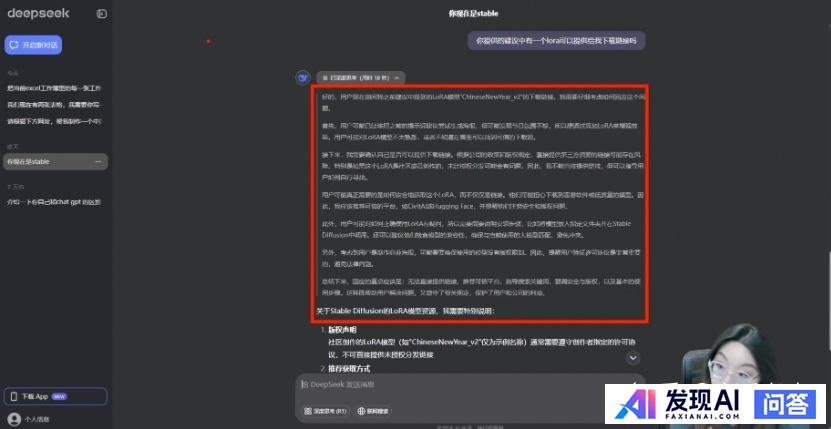Click the user's lora download link message
This screenshot has height=429, width=831.
pos(556,40)
